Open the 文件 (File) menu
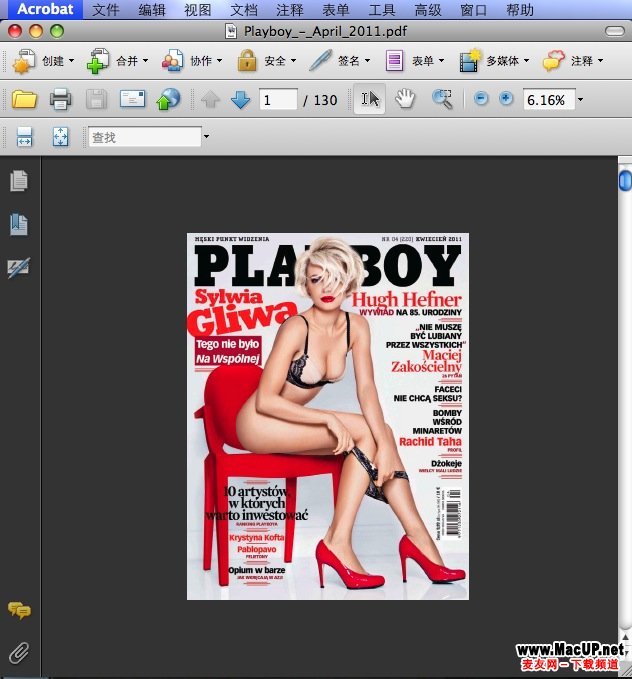Screen dimensions: 632x679 tap(106, 10)
